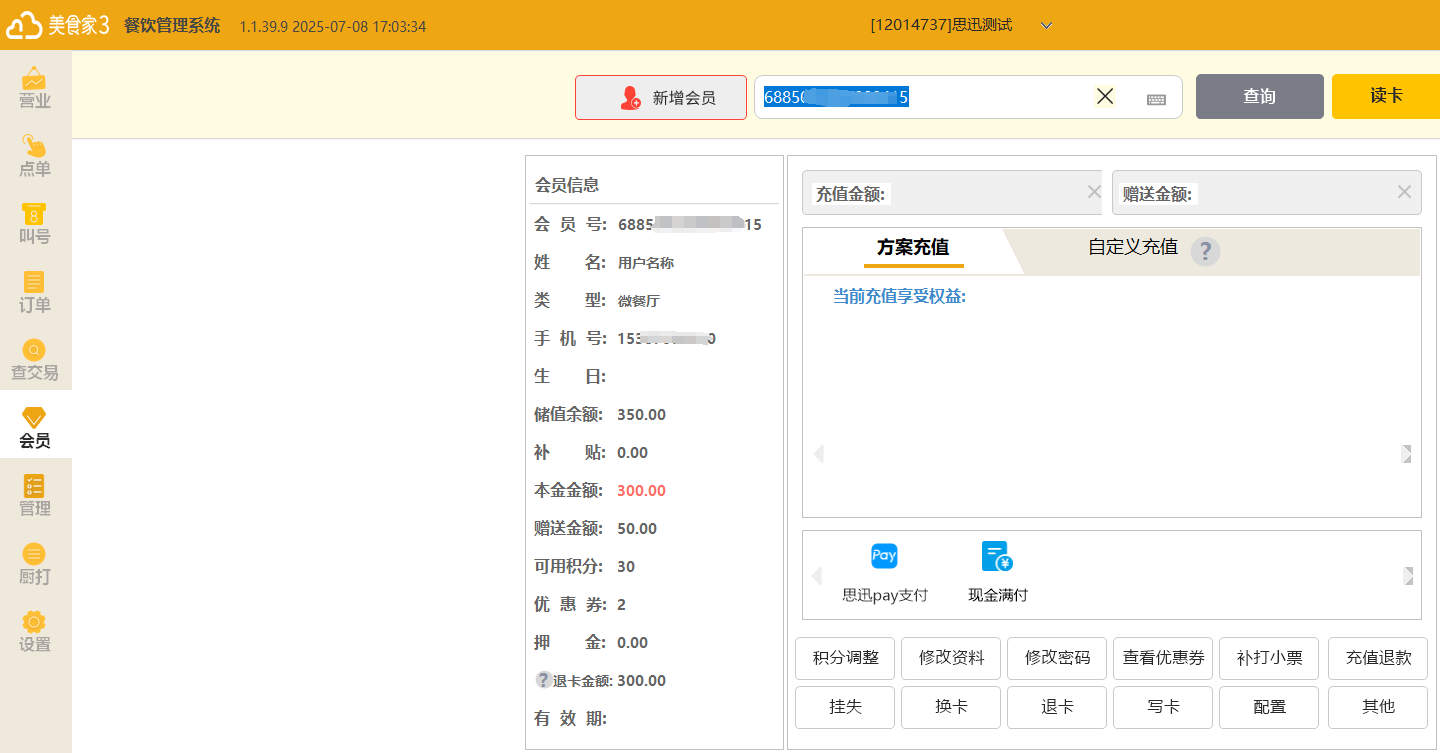Open the 查交易 transaction lookup section
The width and height of the screenshot is (1440, 753).
click(x=35, y=361)
